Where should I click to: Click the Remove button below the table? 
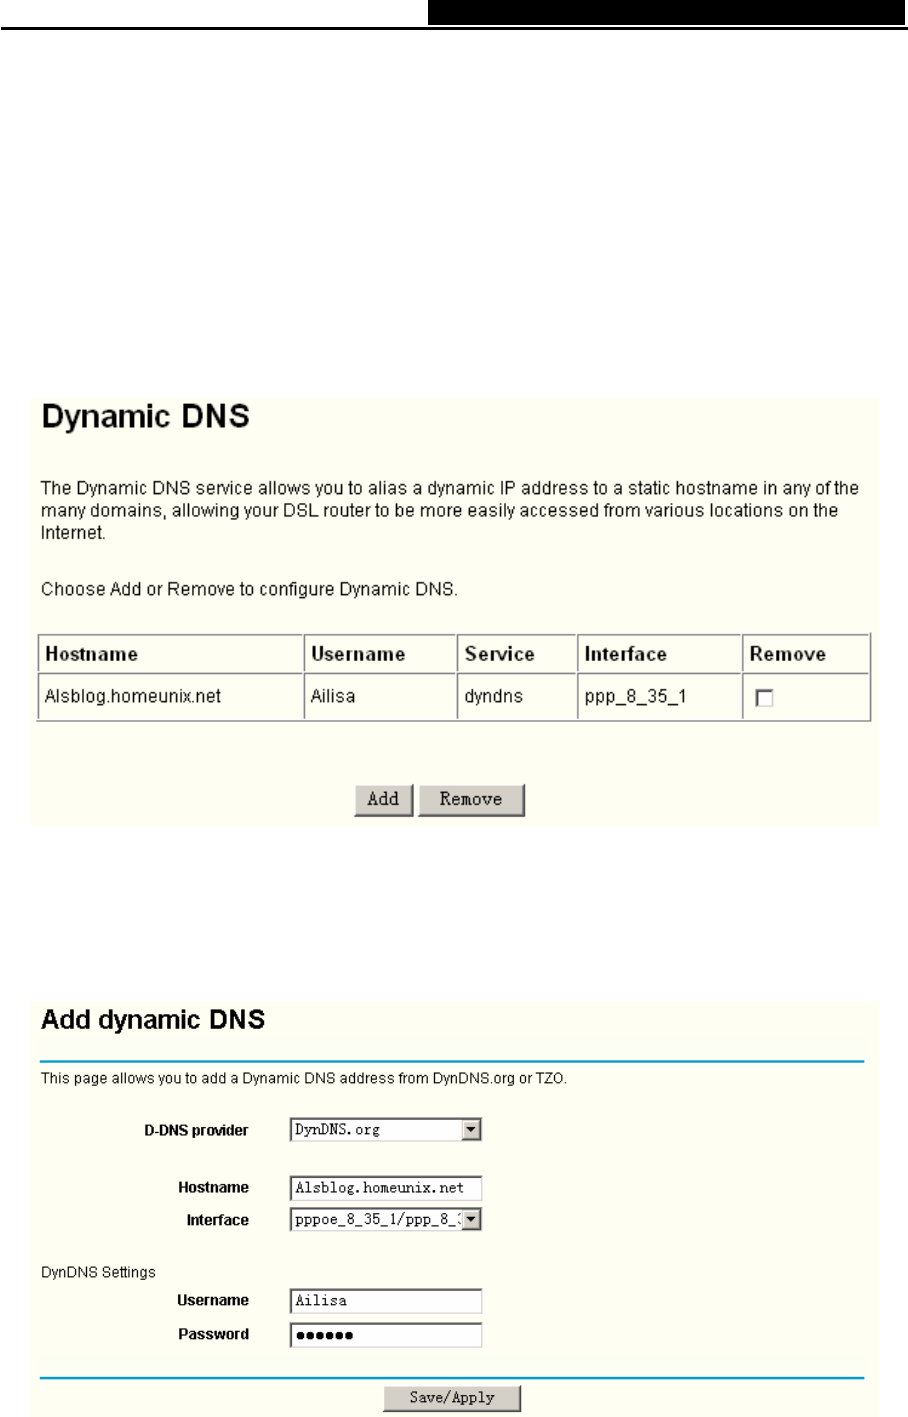pyautogui.click(x=471, y=800)
